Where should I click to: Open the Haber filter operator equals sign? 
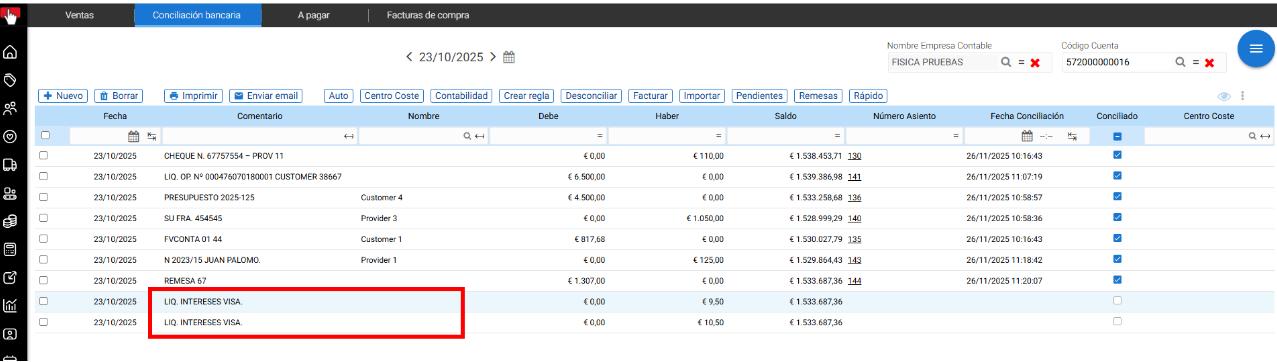[x=719, y=135]
